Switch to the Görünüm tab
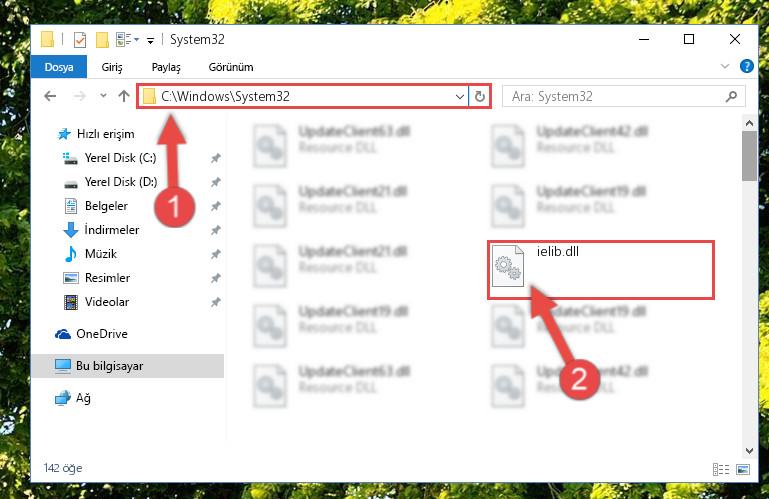This screenshot has width=769, height=499. pos(231,67)
